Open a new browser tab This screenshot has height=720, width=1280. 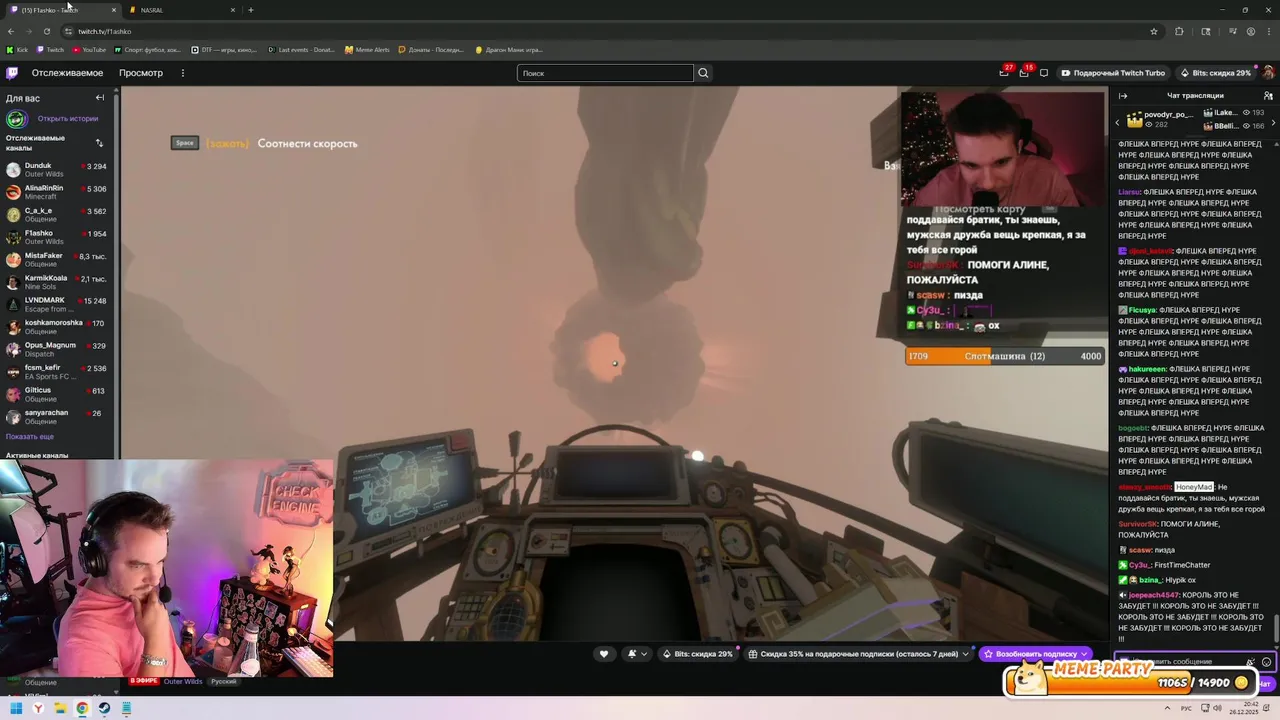251,10
